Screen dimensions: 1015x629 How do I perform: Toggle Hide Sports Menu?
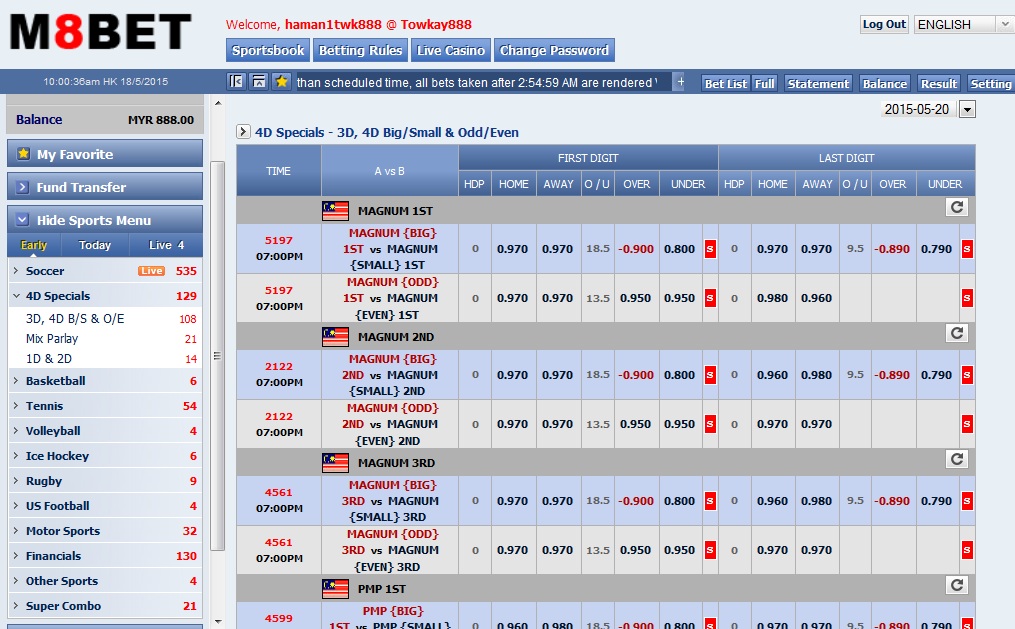[x=105, y=220]
